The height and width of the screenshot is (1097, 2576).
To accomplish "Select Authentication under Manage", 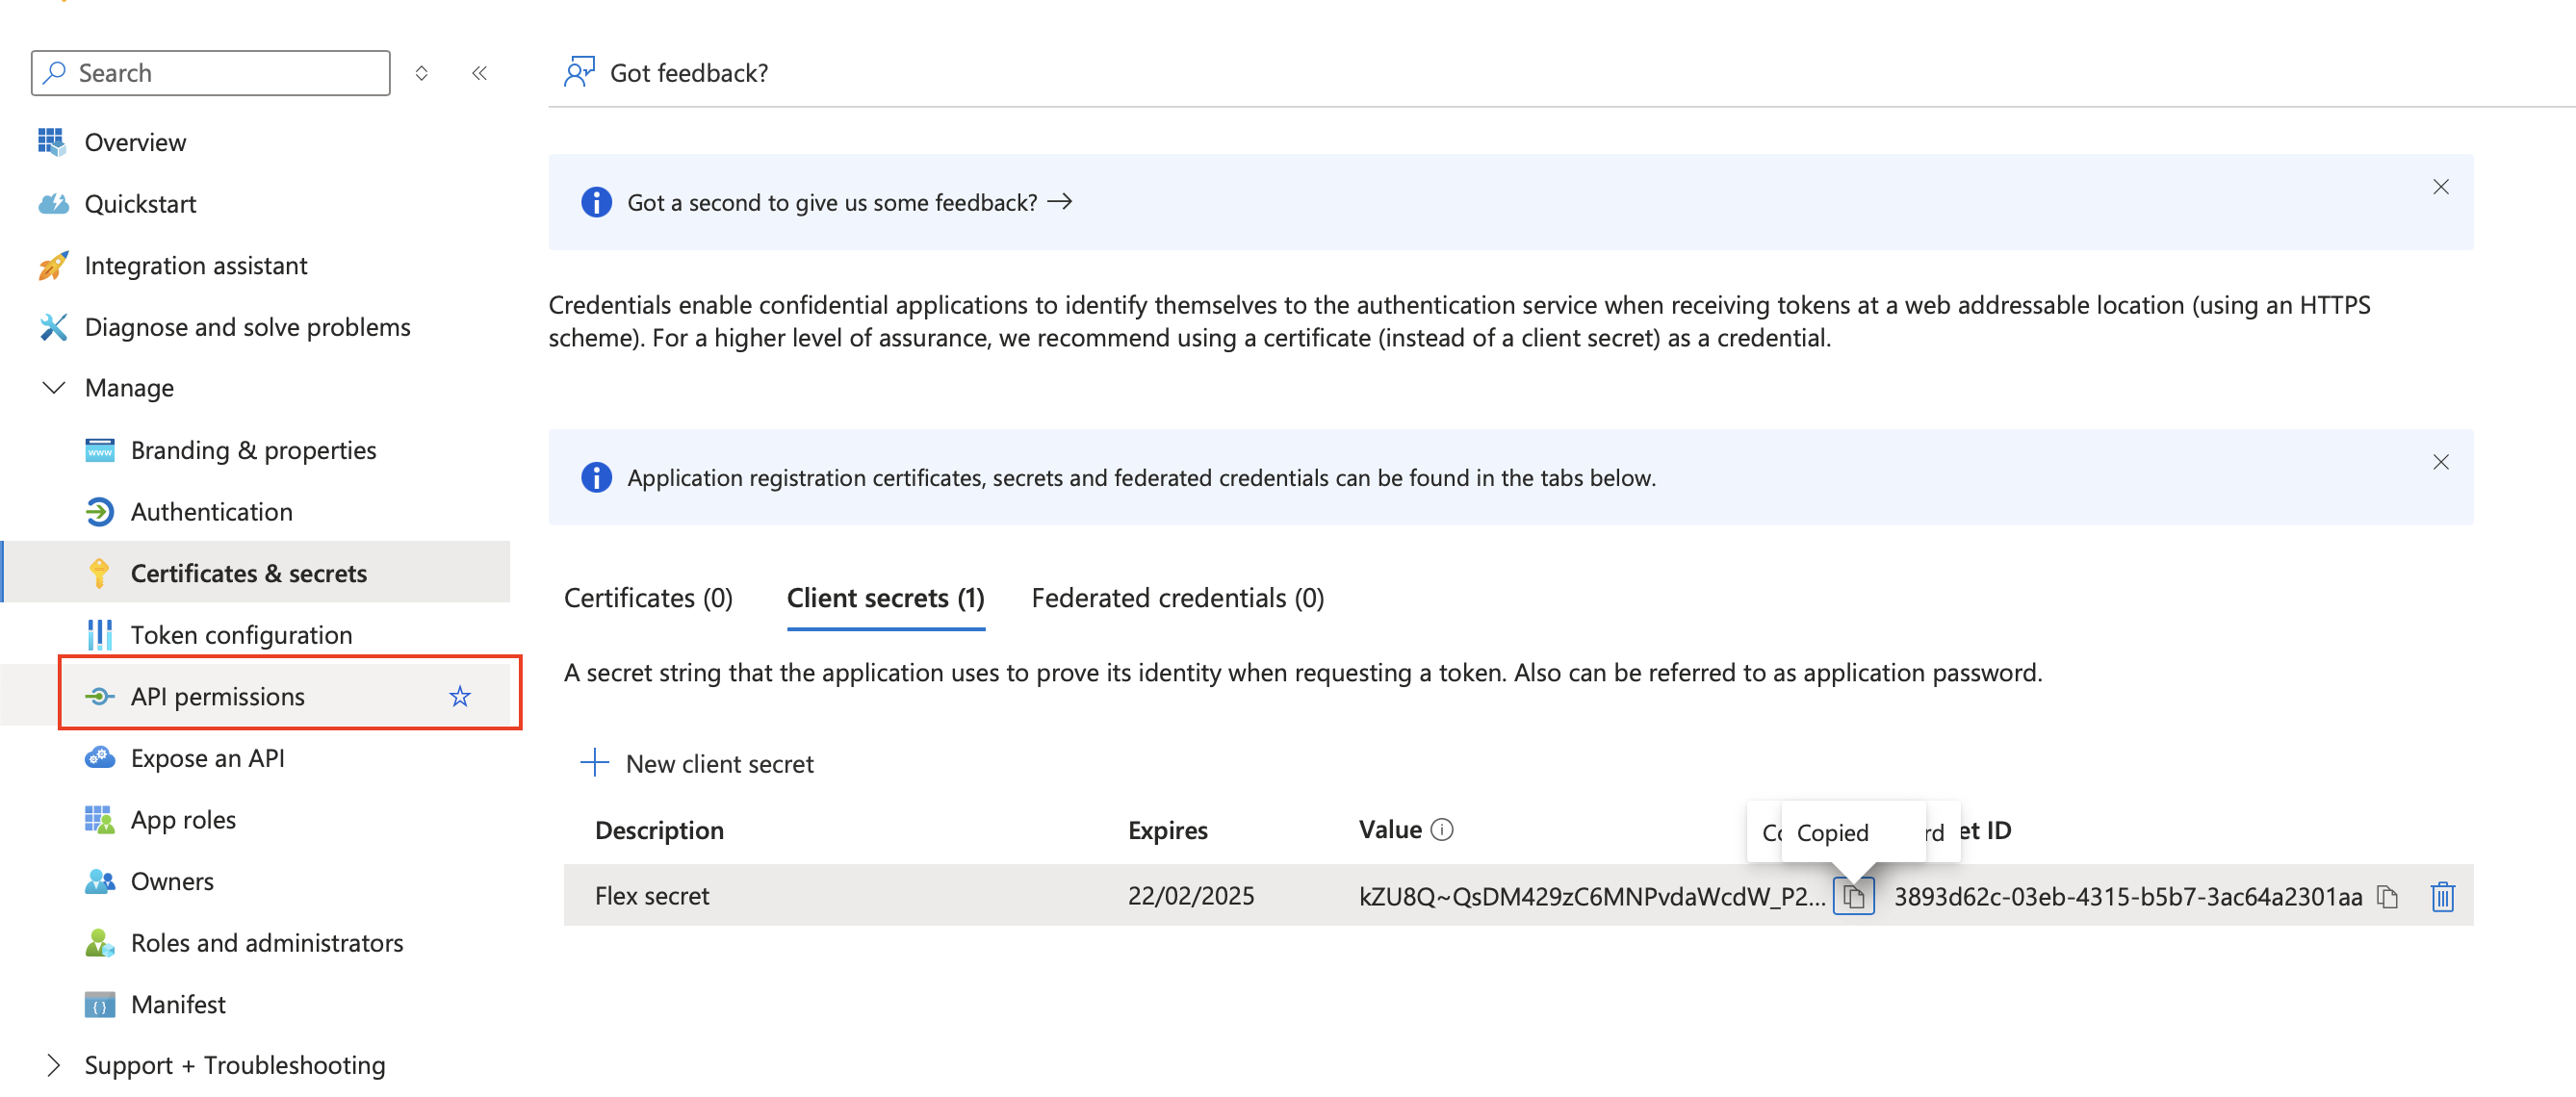I will point(211,511).
